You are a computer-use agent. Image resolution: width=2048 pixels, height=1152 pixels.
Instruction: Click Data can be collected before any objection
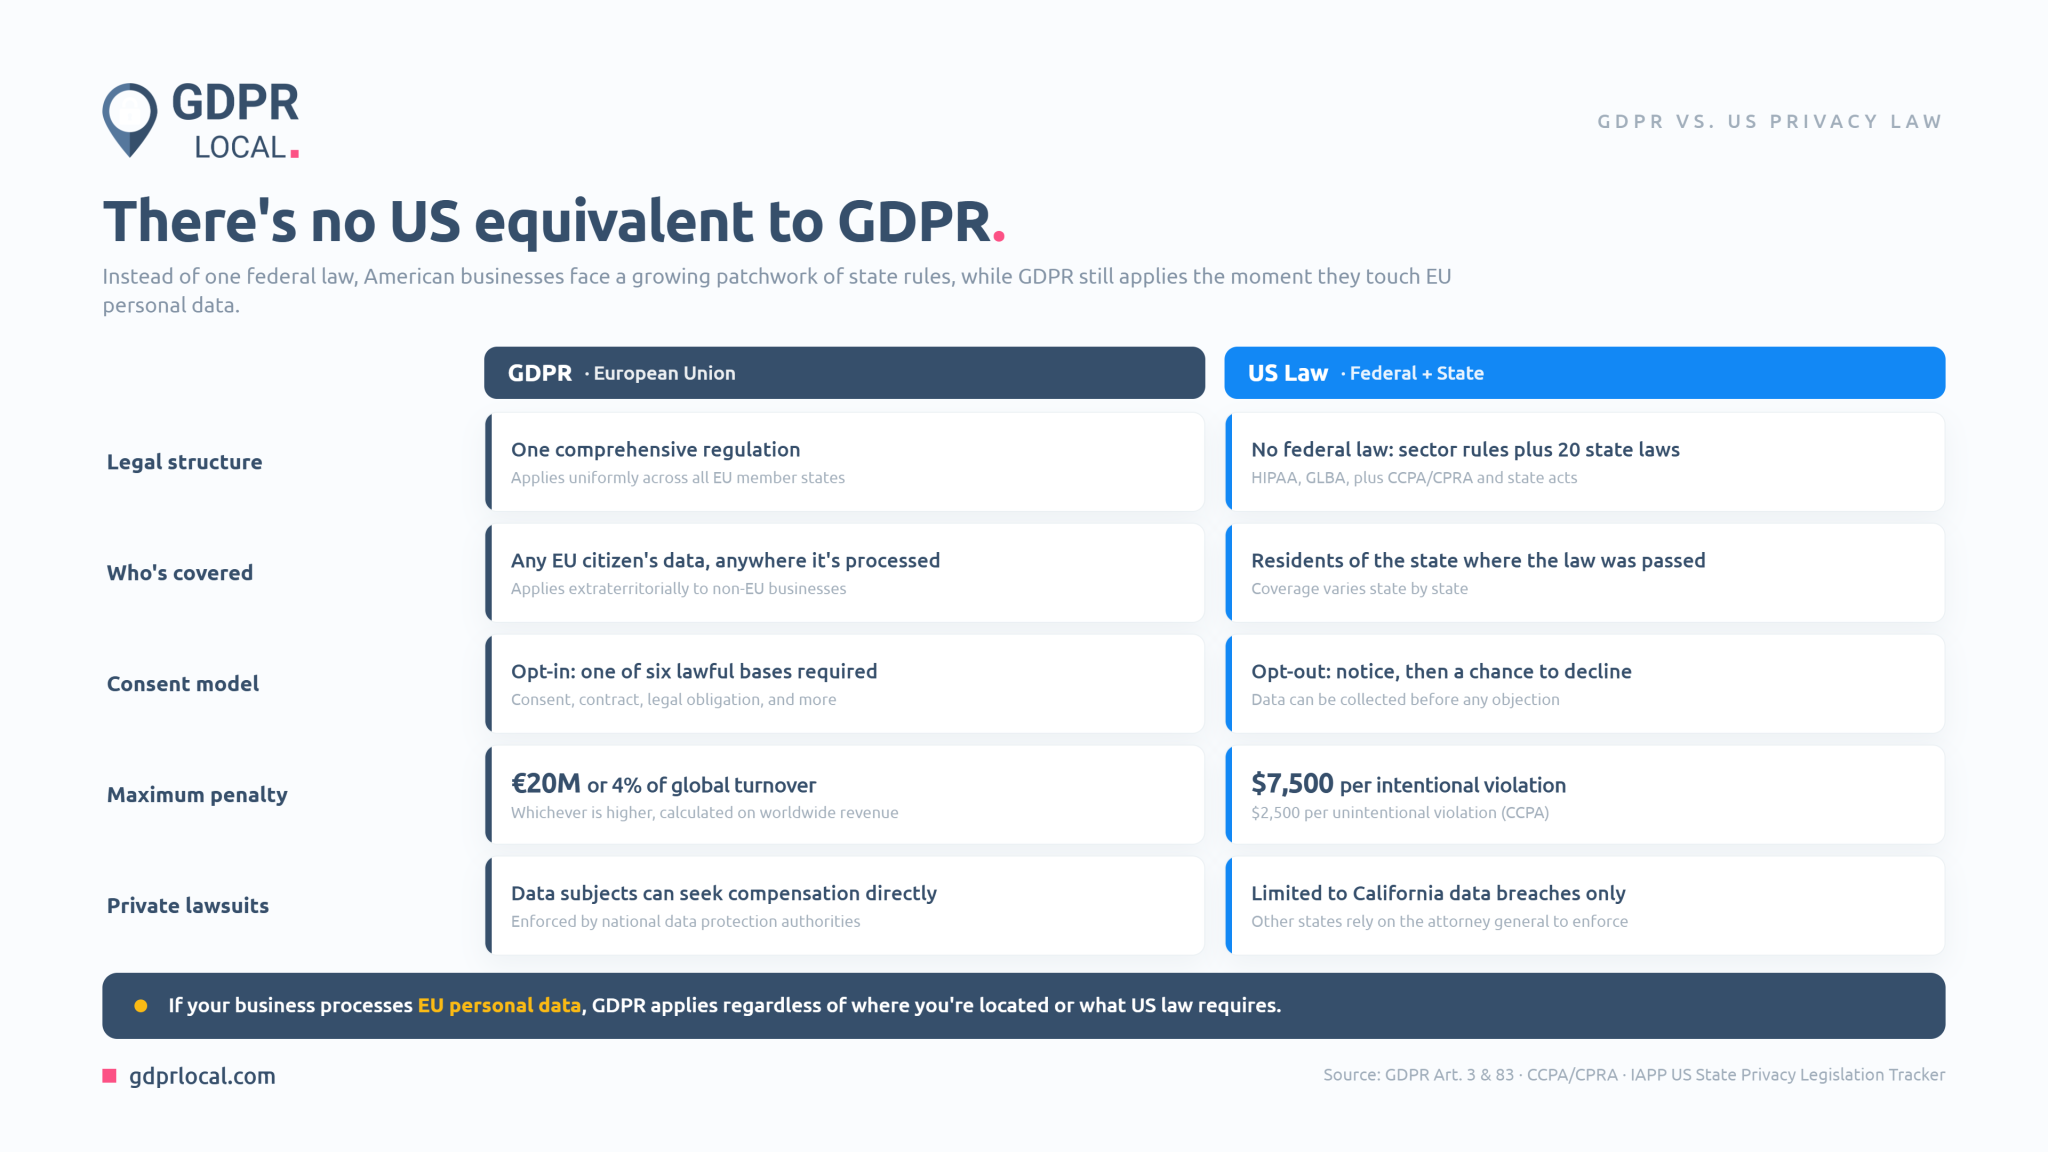click(1405, 700)
